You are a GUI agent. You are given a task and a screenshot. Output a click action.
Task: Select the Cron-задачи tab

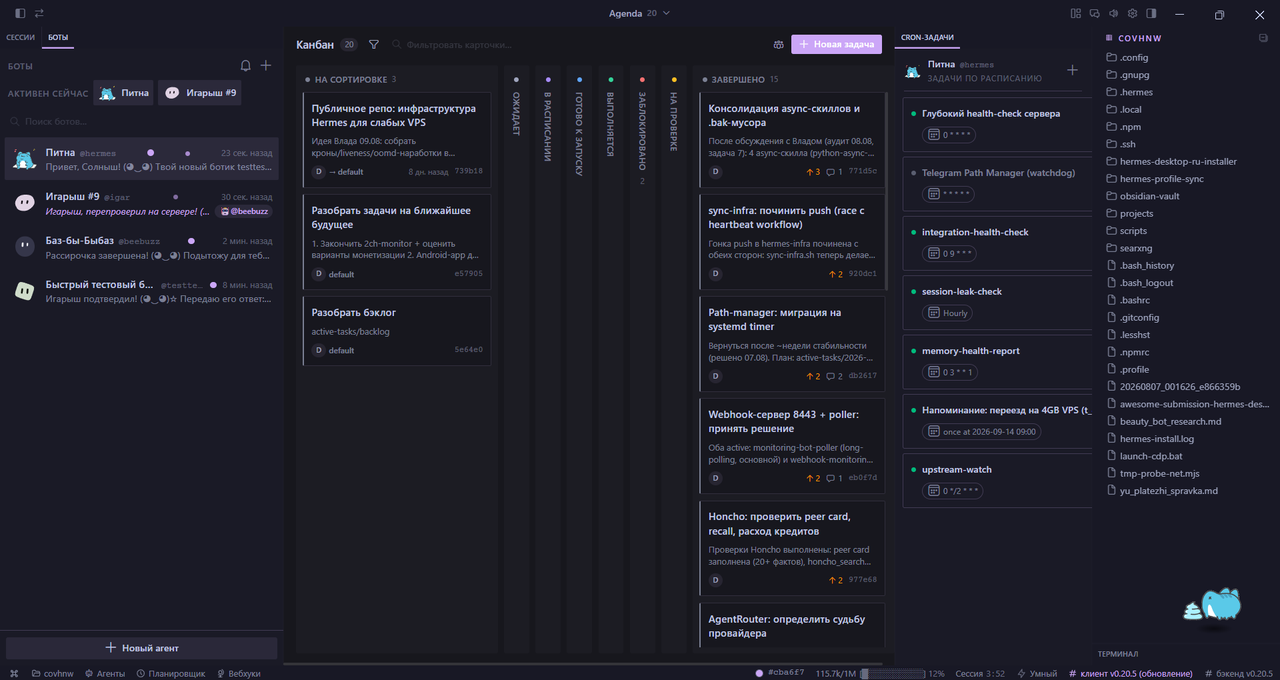[927, 37]
